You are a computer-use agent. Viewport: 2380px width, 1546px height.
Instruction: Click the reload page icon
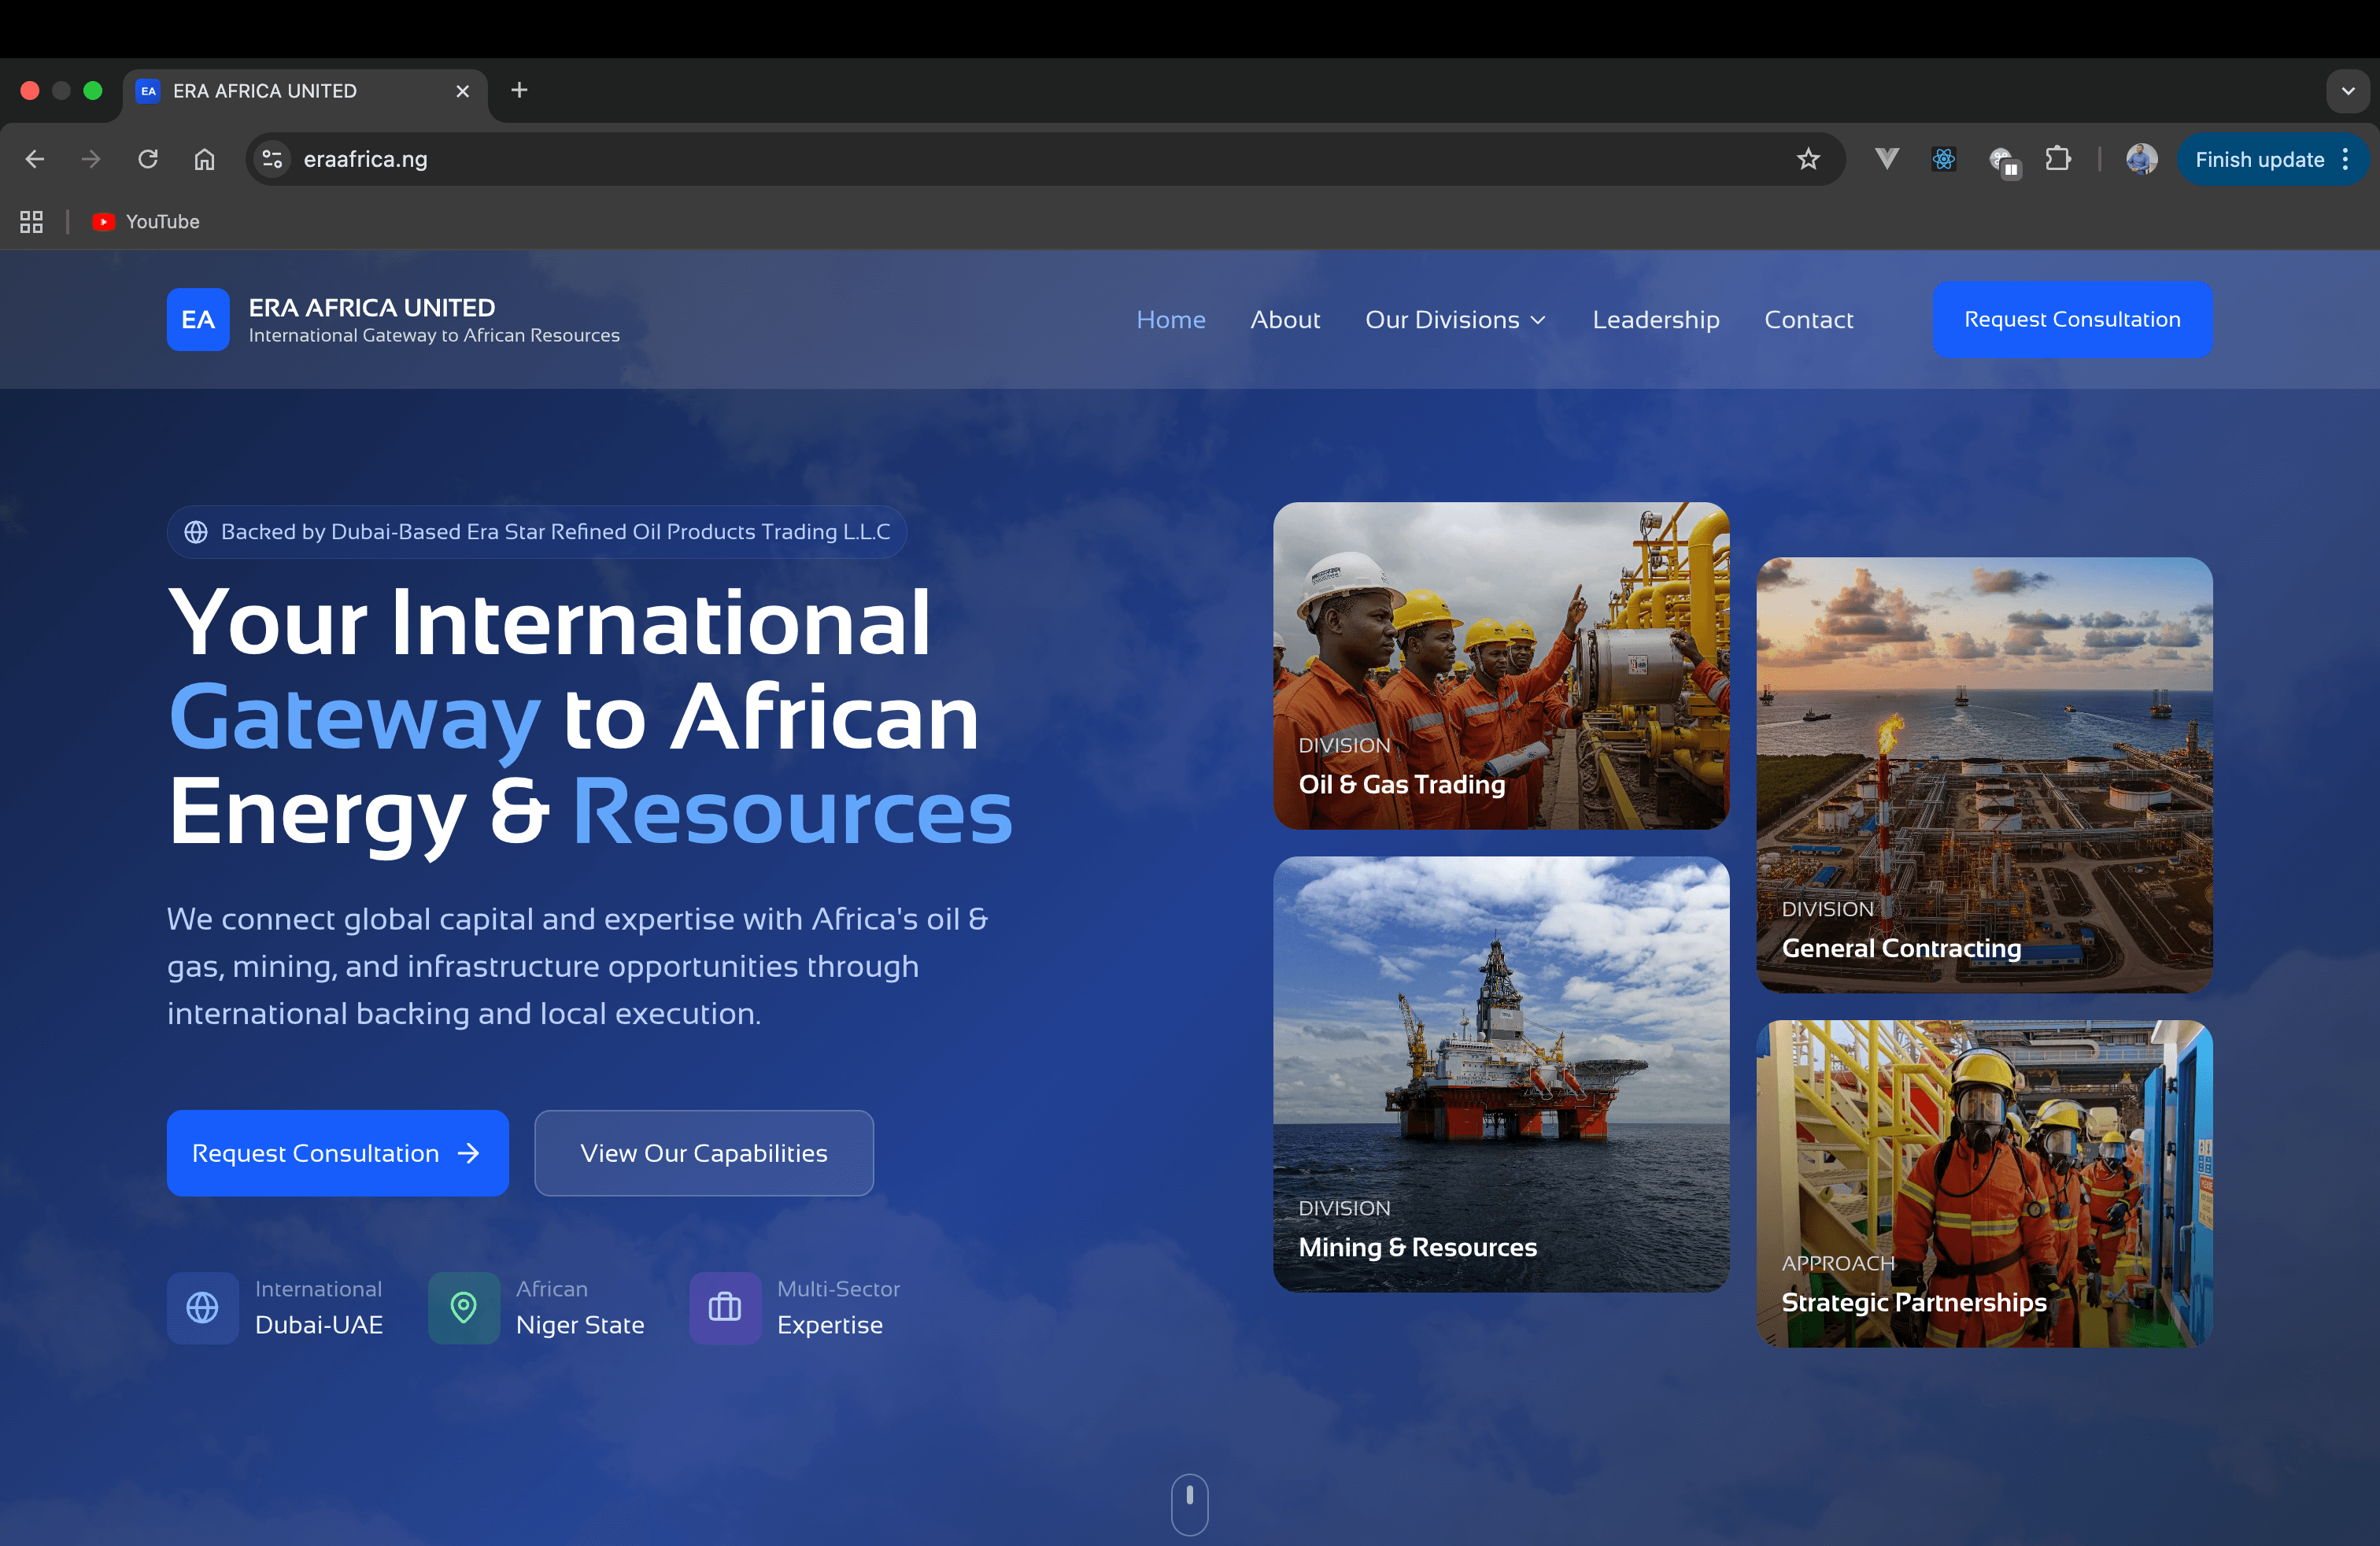click(x=148, y=159)
